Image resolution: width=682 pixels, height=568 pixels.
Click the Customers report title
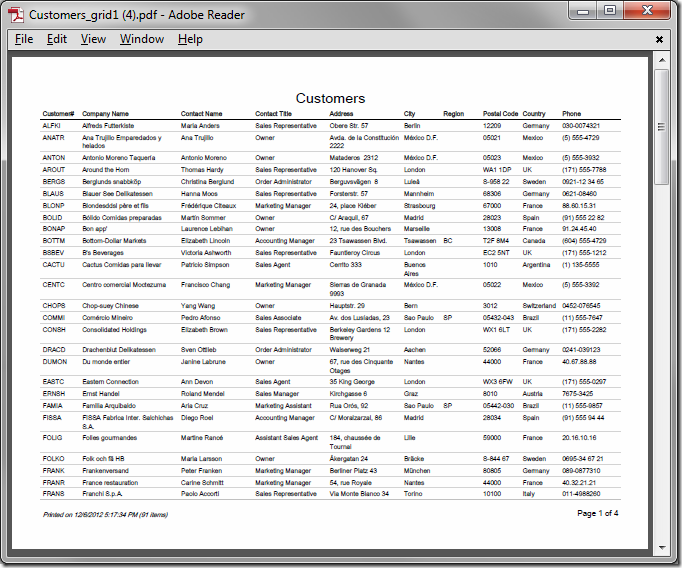(331, 98)
